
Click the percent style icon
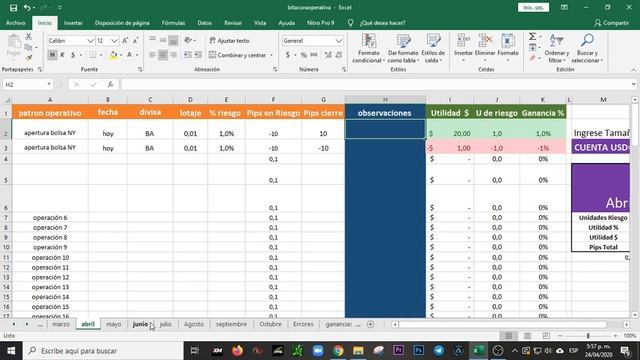tap(304, 55)
